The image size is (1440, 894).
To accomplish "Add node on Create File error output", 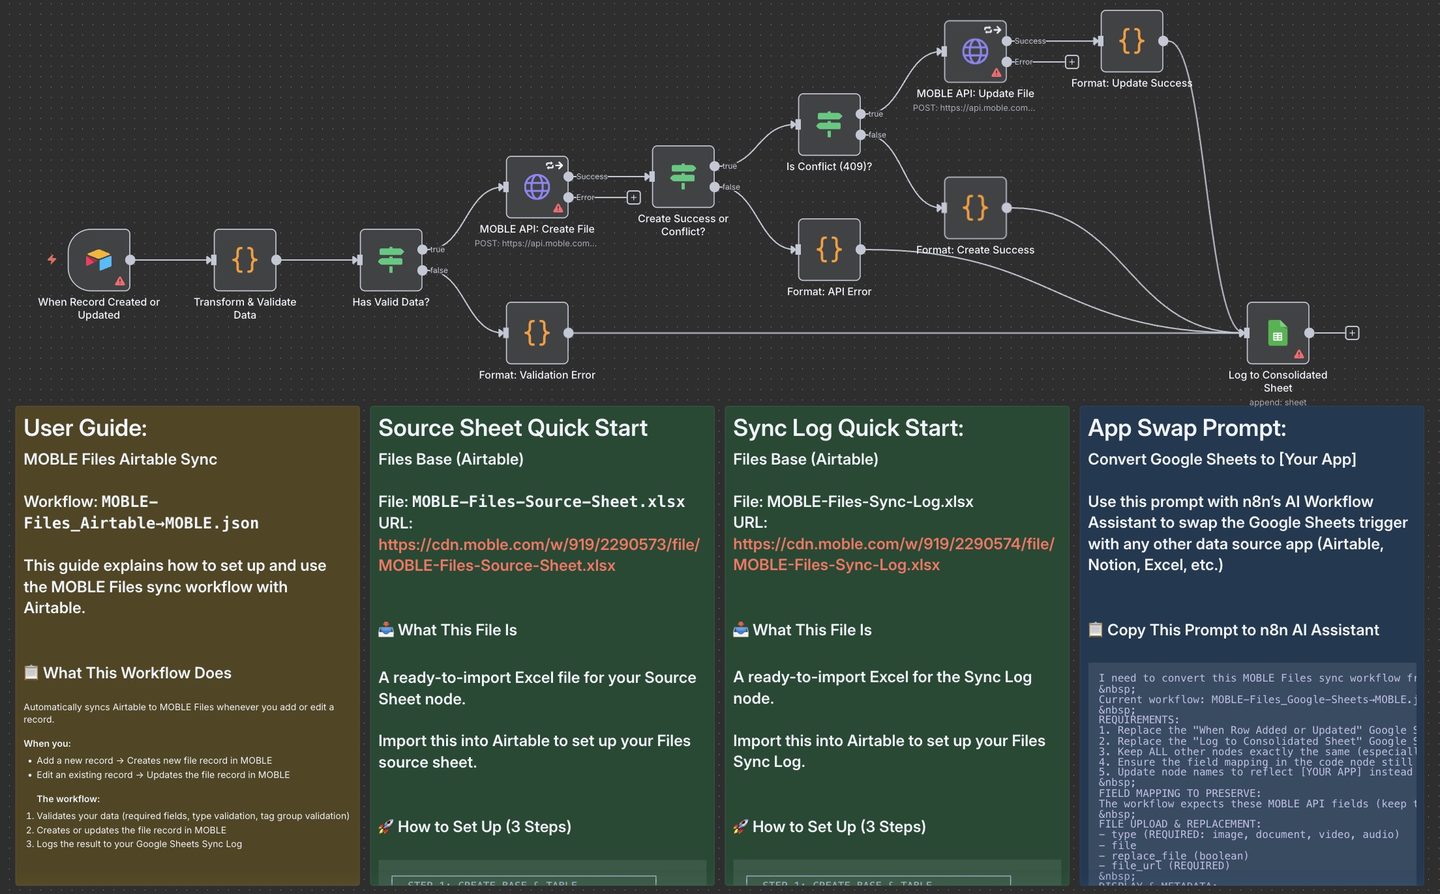I will click(x=633, y=198).
